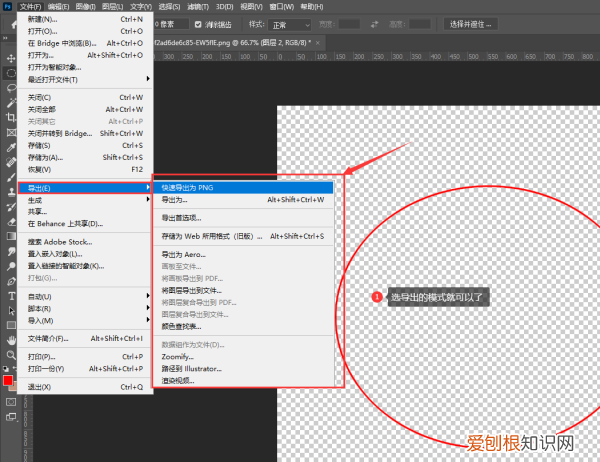Open the 图像(I) menu
Screen dimensions: 600x462
tap(85, 7)
